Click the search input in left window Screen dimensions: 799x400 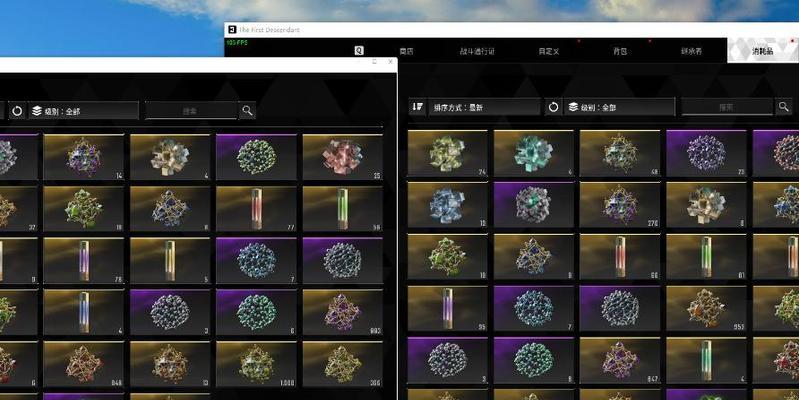[191, 111]
